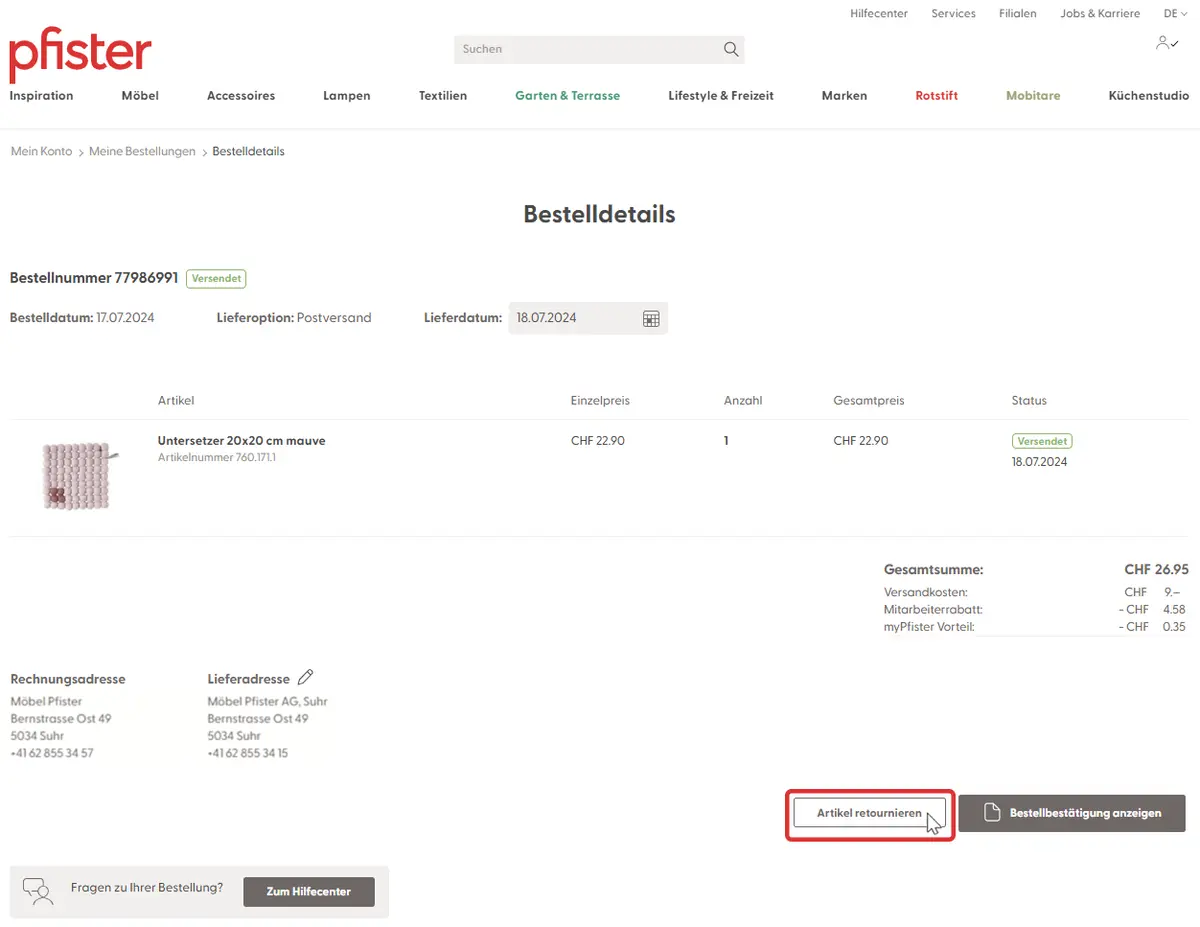The width and height of the screenshot is (1200, 927).
Task: Open the user account icon
Action: tap(1166, 43)
